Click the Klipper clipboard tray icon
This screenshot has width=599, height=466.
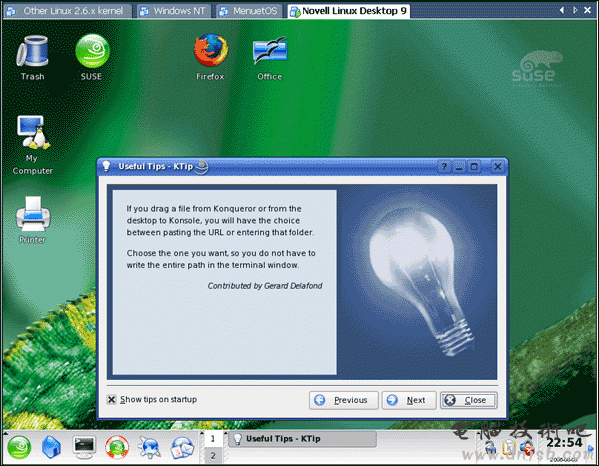[509, 448]
